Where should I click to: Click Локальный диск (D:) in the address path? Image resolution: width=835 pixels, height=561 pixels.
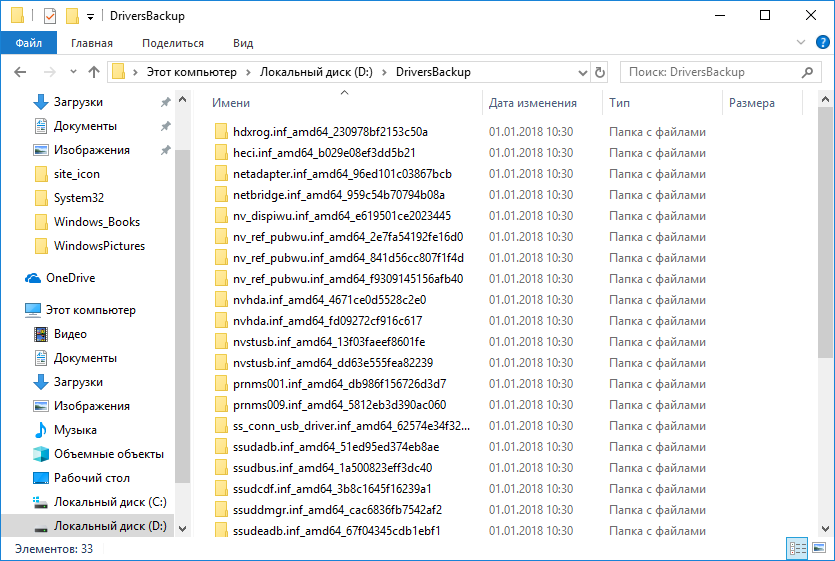pyautogui.click(x=316, y=72)
